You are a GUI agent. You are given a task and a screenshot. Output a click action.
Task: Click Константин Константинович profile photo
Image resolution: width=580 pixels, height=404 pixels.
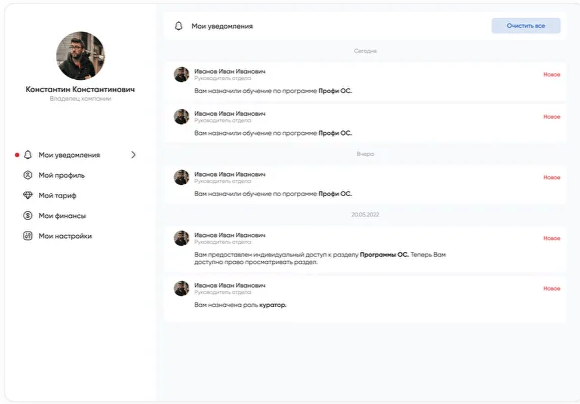point(80,55)
